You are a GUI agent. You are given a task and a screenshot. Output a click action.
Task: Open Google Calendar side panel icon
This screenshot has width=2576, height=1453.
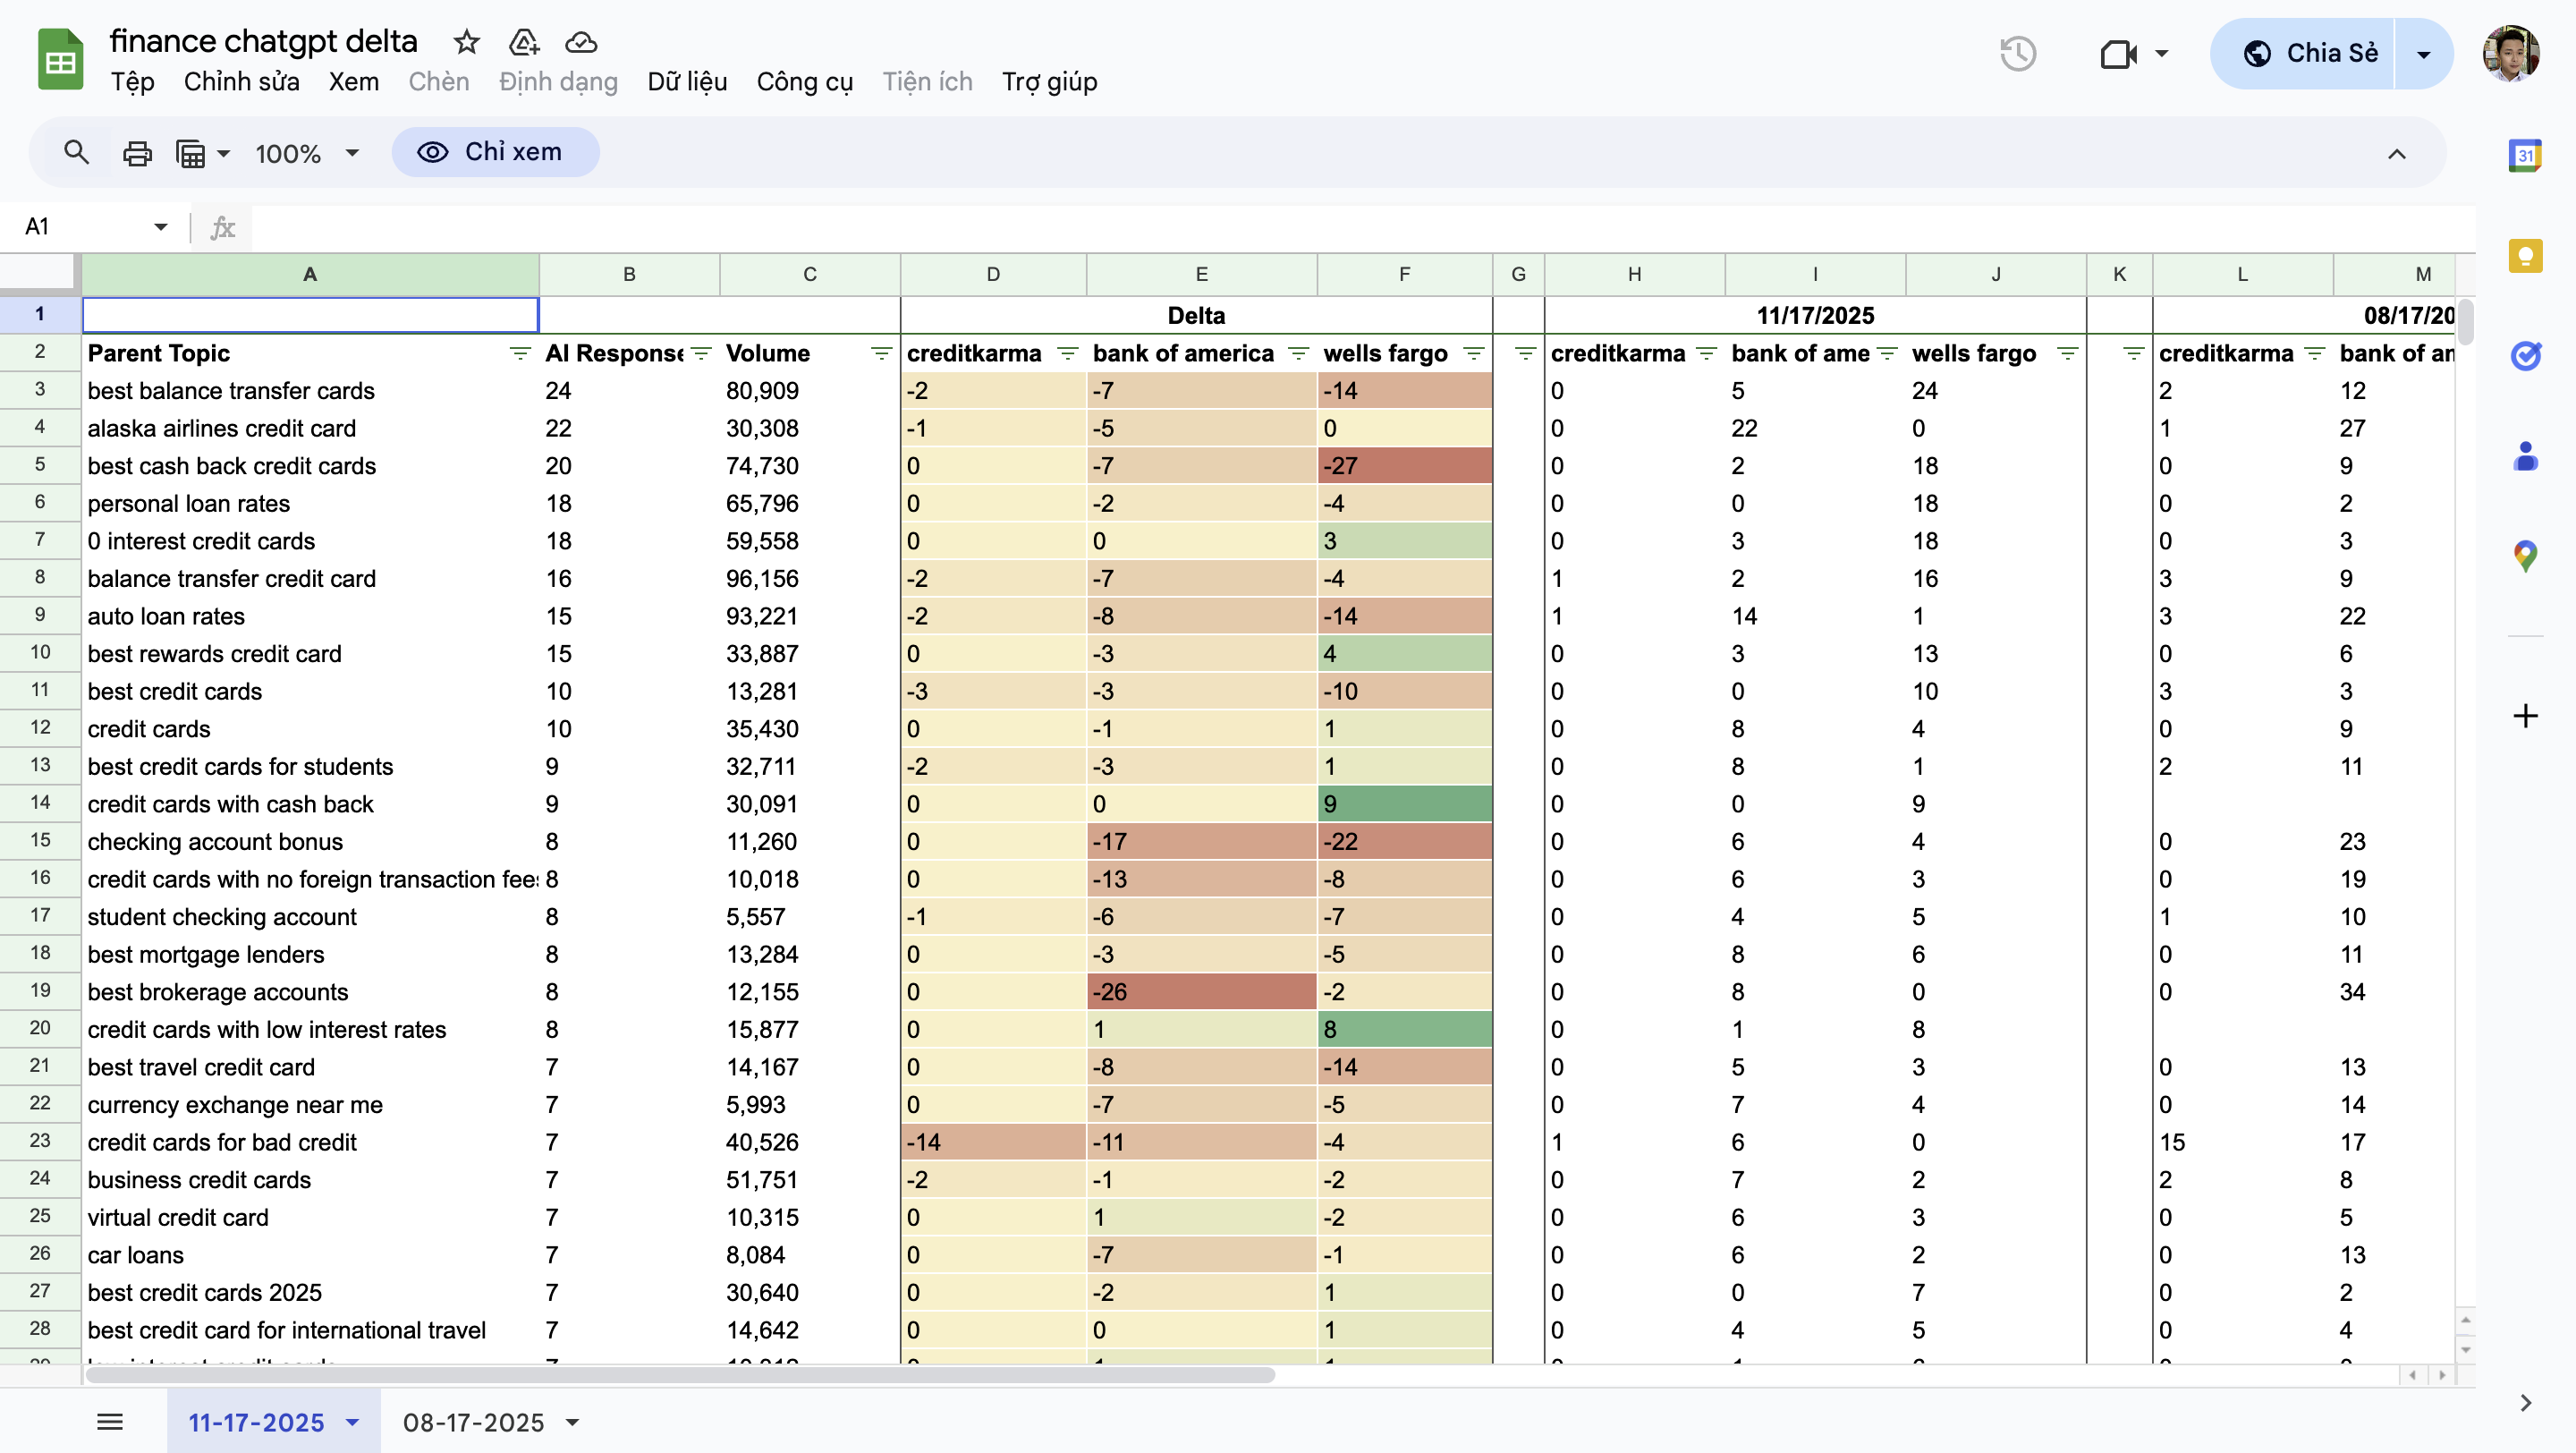coord(2525,155)
